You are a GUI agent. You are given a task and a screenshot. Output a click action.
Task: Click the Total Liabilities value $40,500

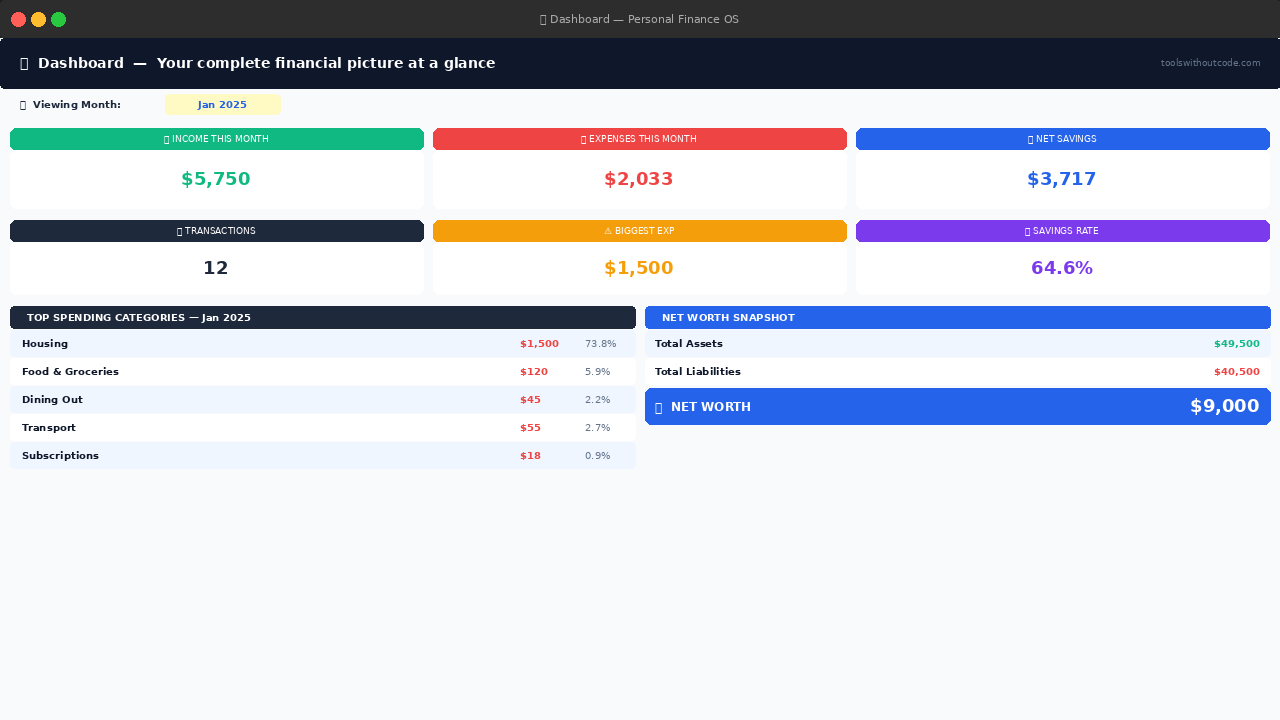(1237, 372)
